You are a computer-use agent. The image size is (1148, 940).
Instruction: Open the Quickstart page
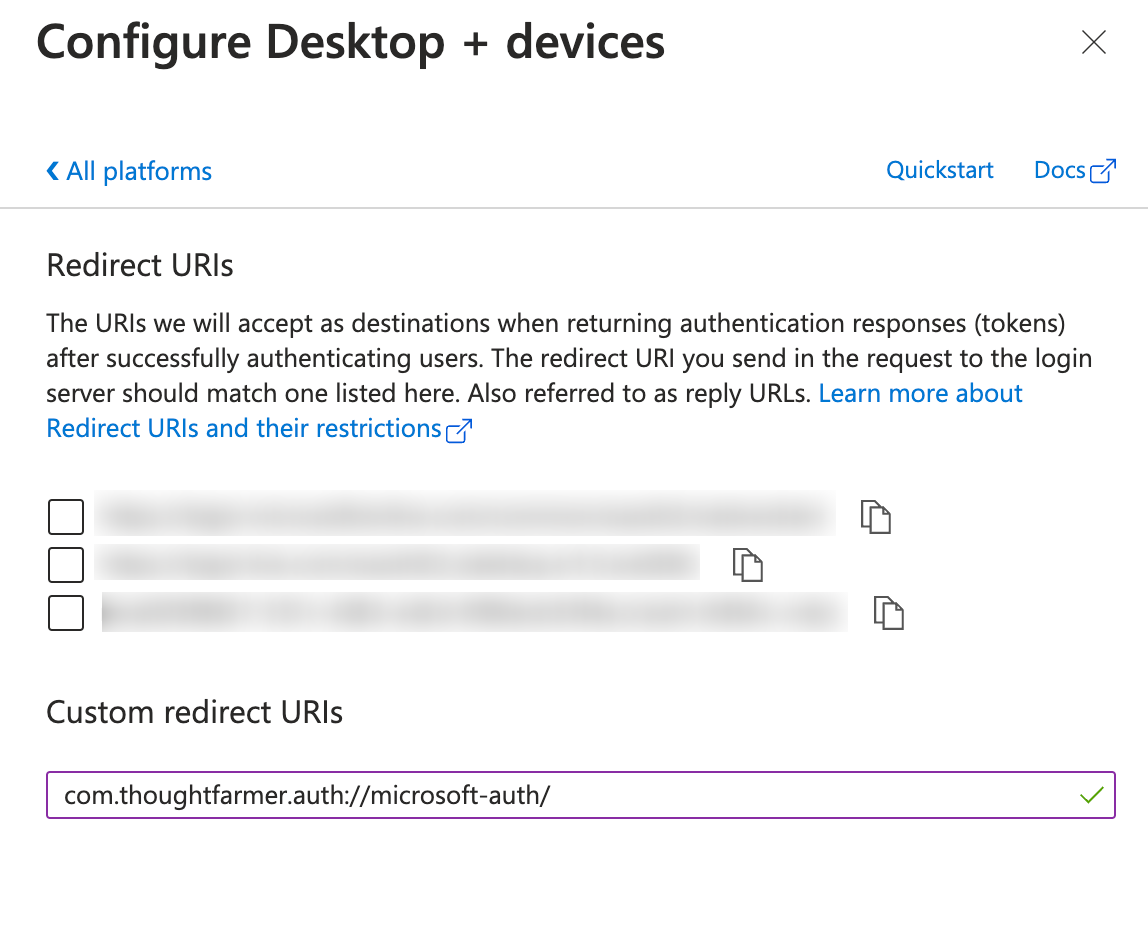click(940, 170)
